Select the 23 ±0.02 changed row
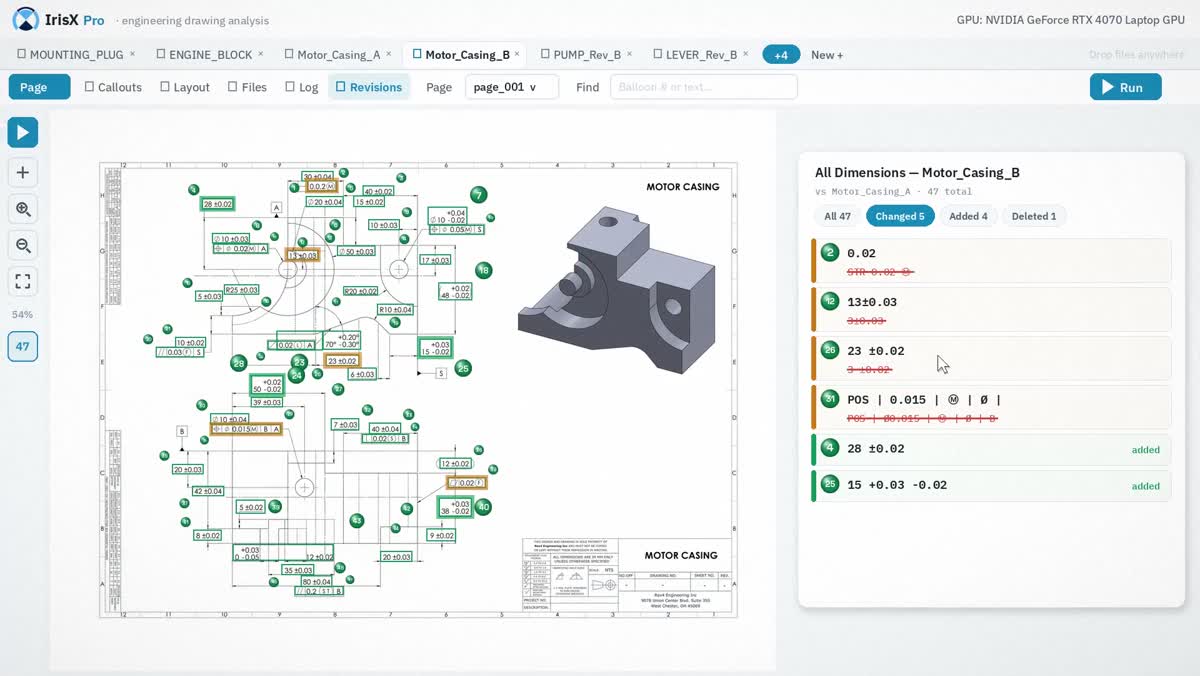Screen dimensions: 1200x676 991,359
